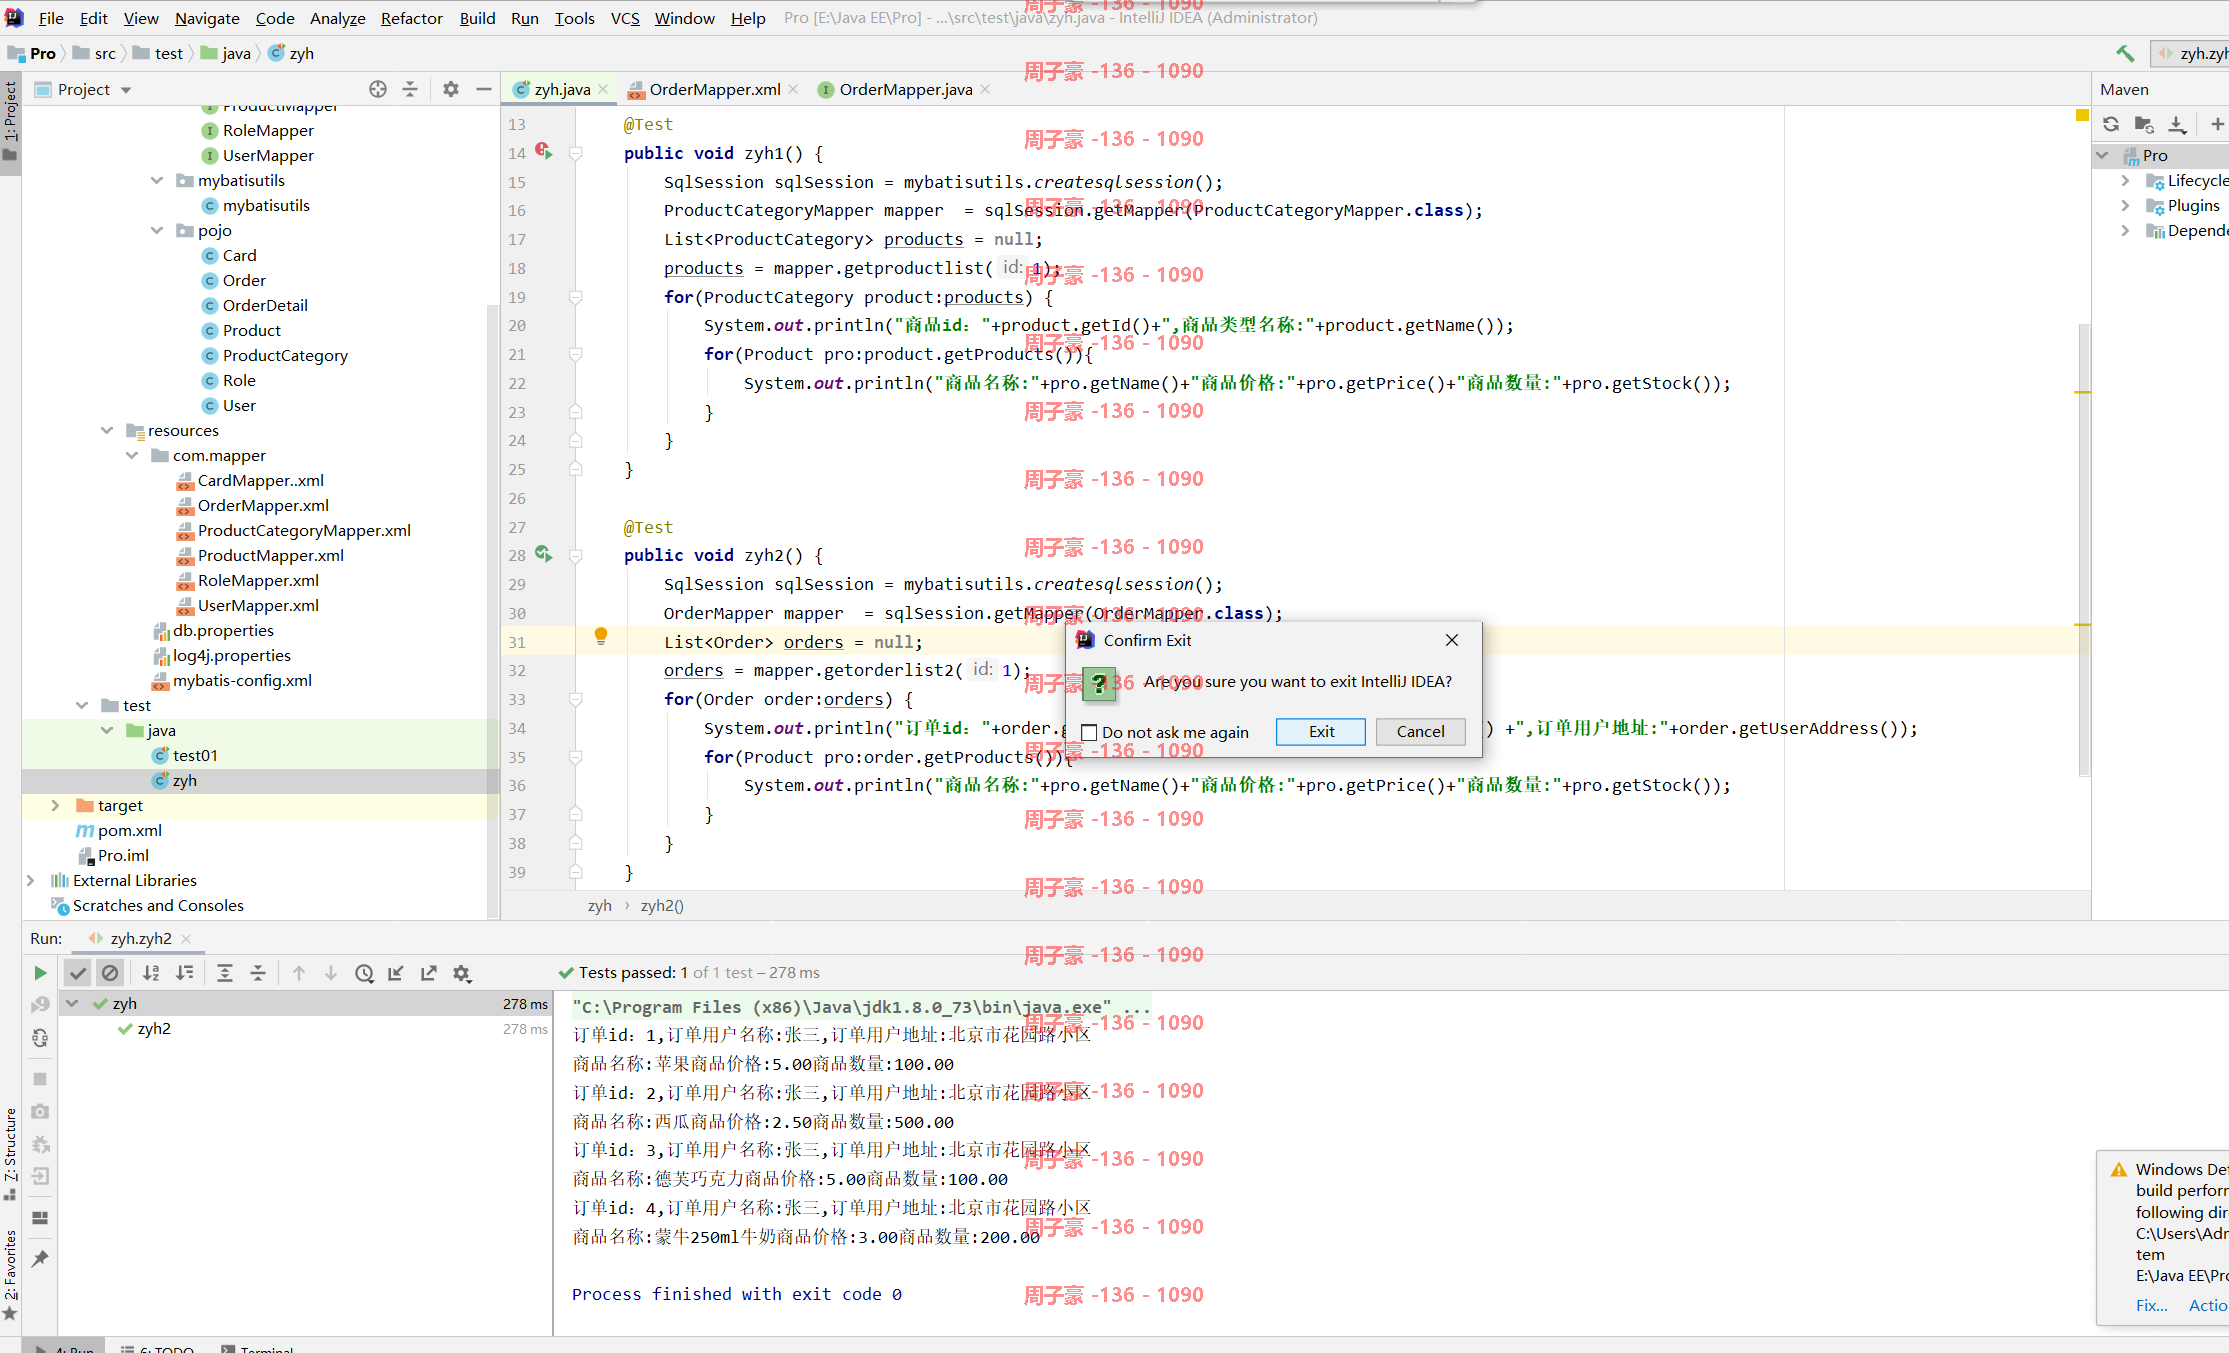Expand the target folder
The height and width of the screenshot is (1353, 2229).
click(x=56, y=805)
